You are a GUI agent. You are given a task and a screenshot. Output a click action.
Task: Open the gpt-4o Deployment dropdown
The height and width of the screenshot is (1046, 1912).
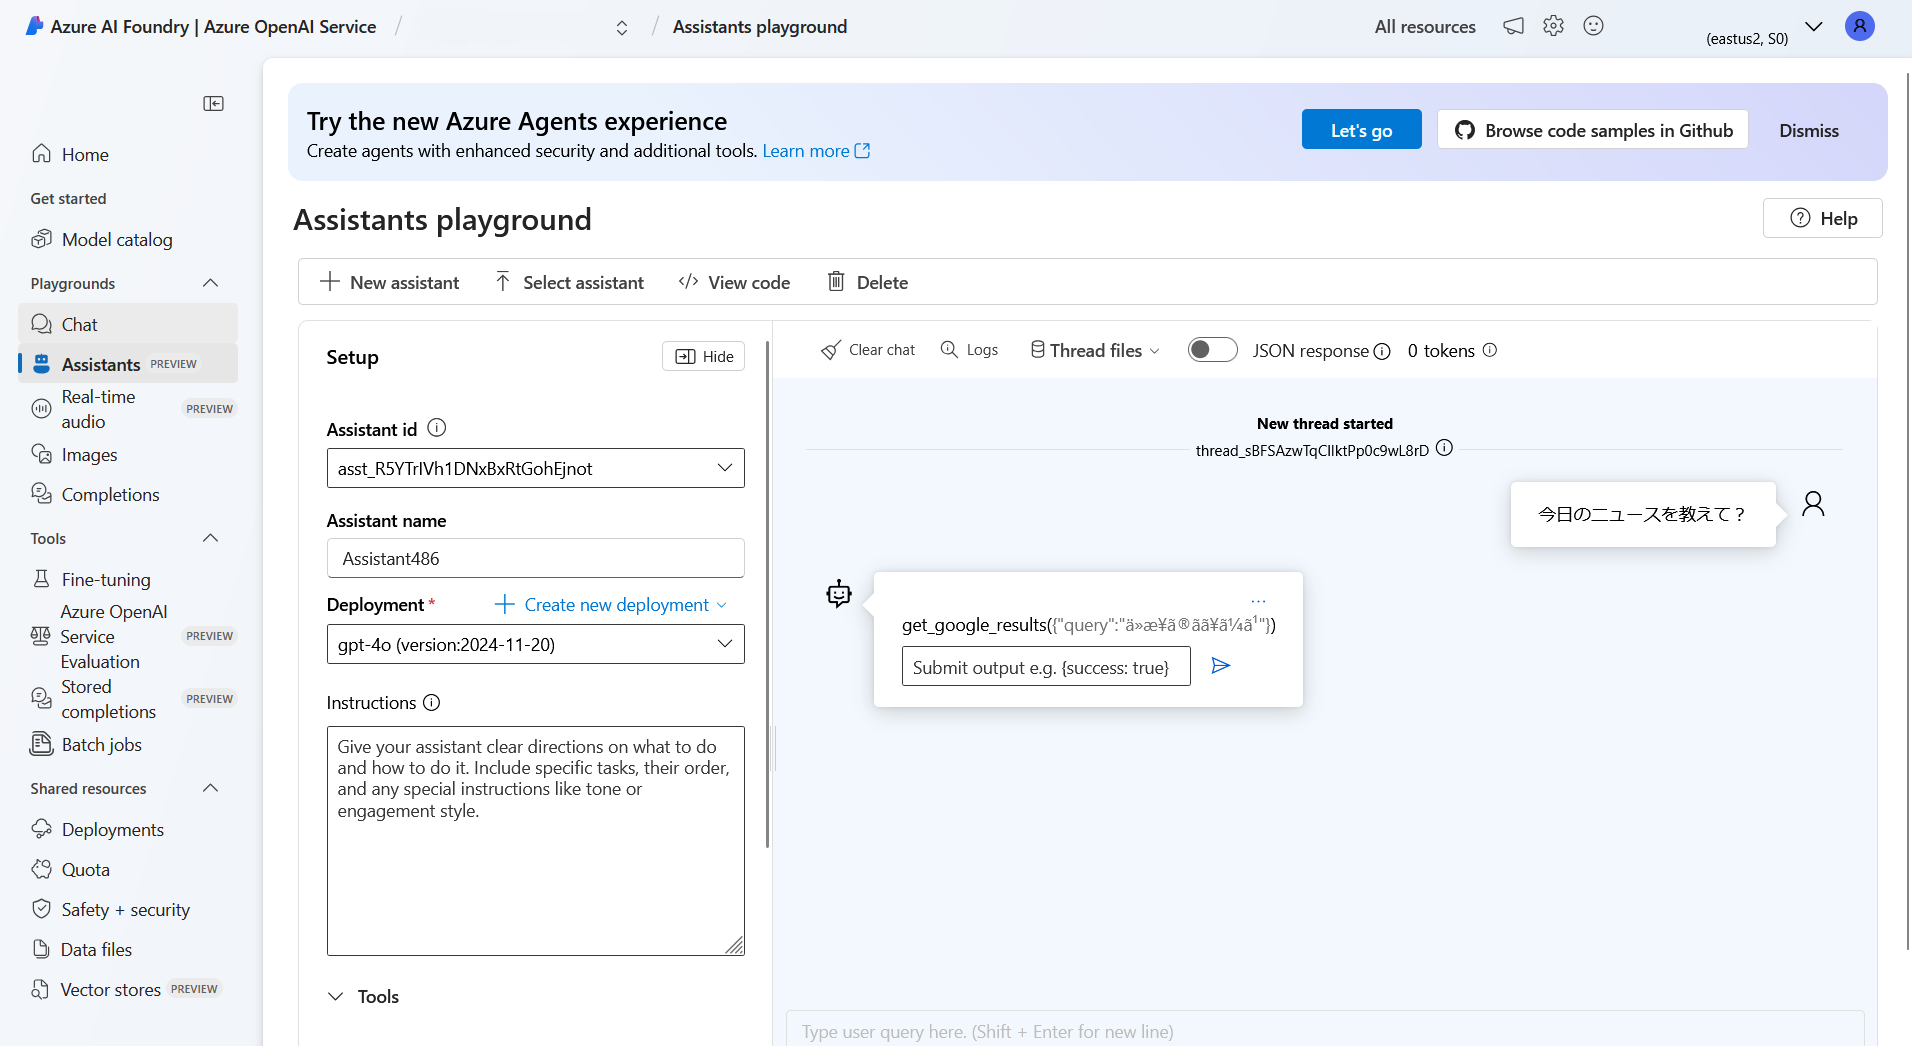(x=535, y=644)
